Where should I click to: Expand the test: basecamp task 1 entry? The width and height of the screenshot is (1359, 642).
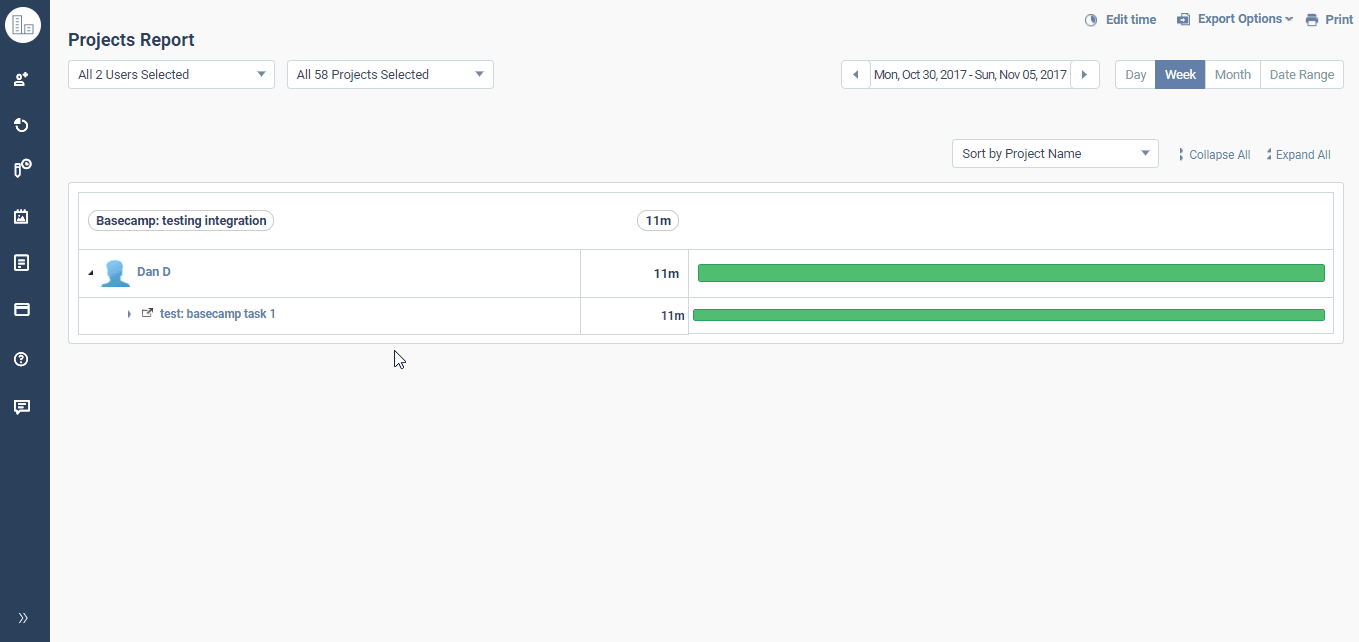tap(128, 313)
